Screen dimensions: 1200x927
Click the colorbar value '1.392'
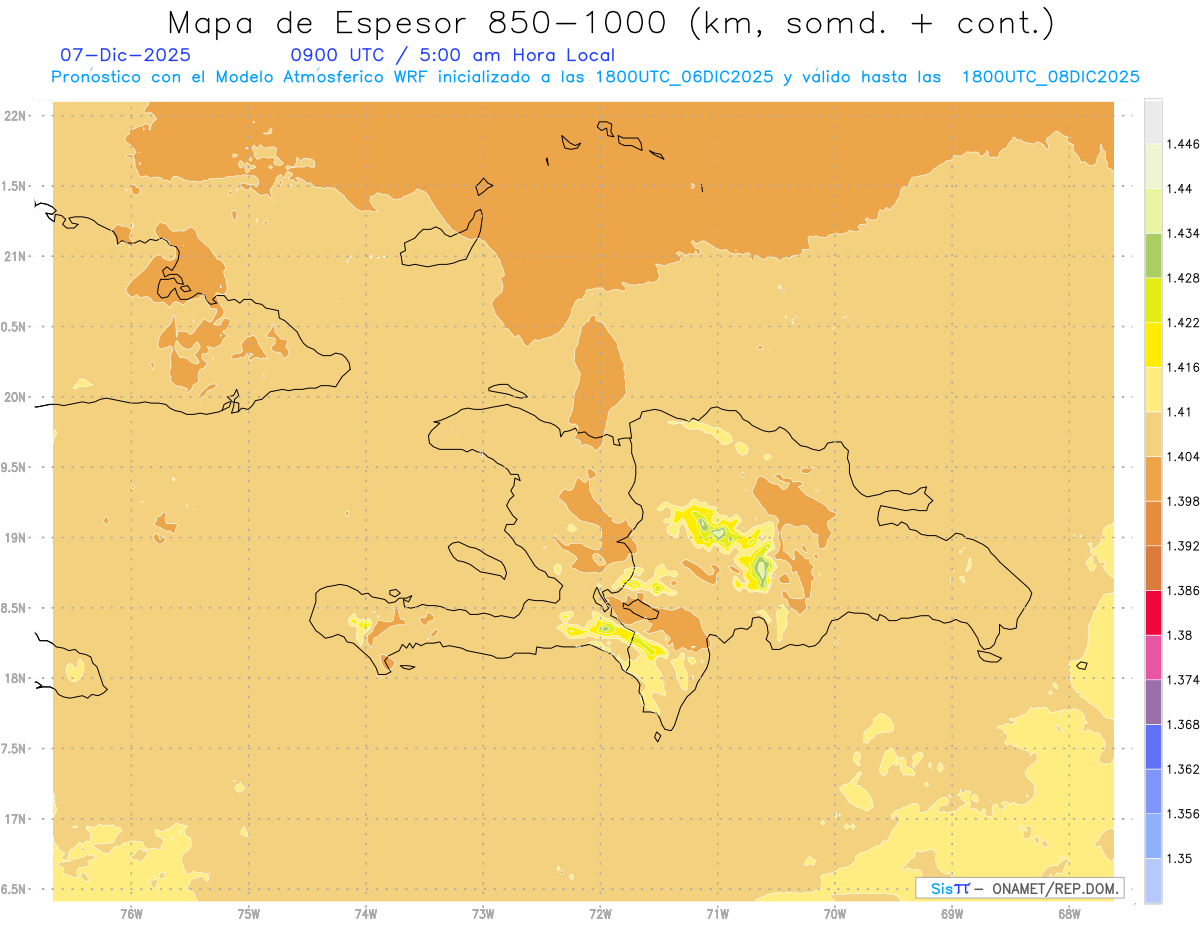click(1183, 546)
